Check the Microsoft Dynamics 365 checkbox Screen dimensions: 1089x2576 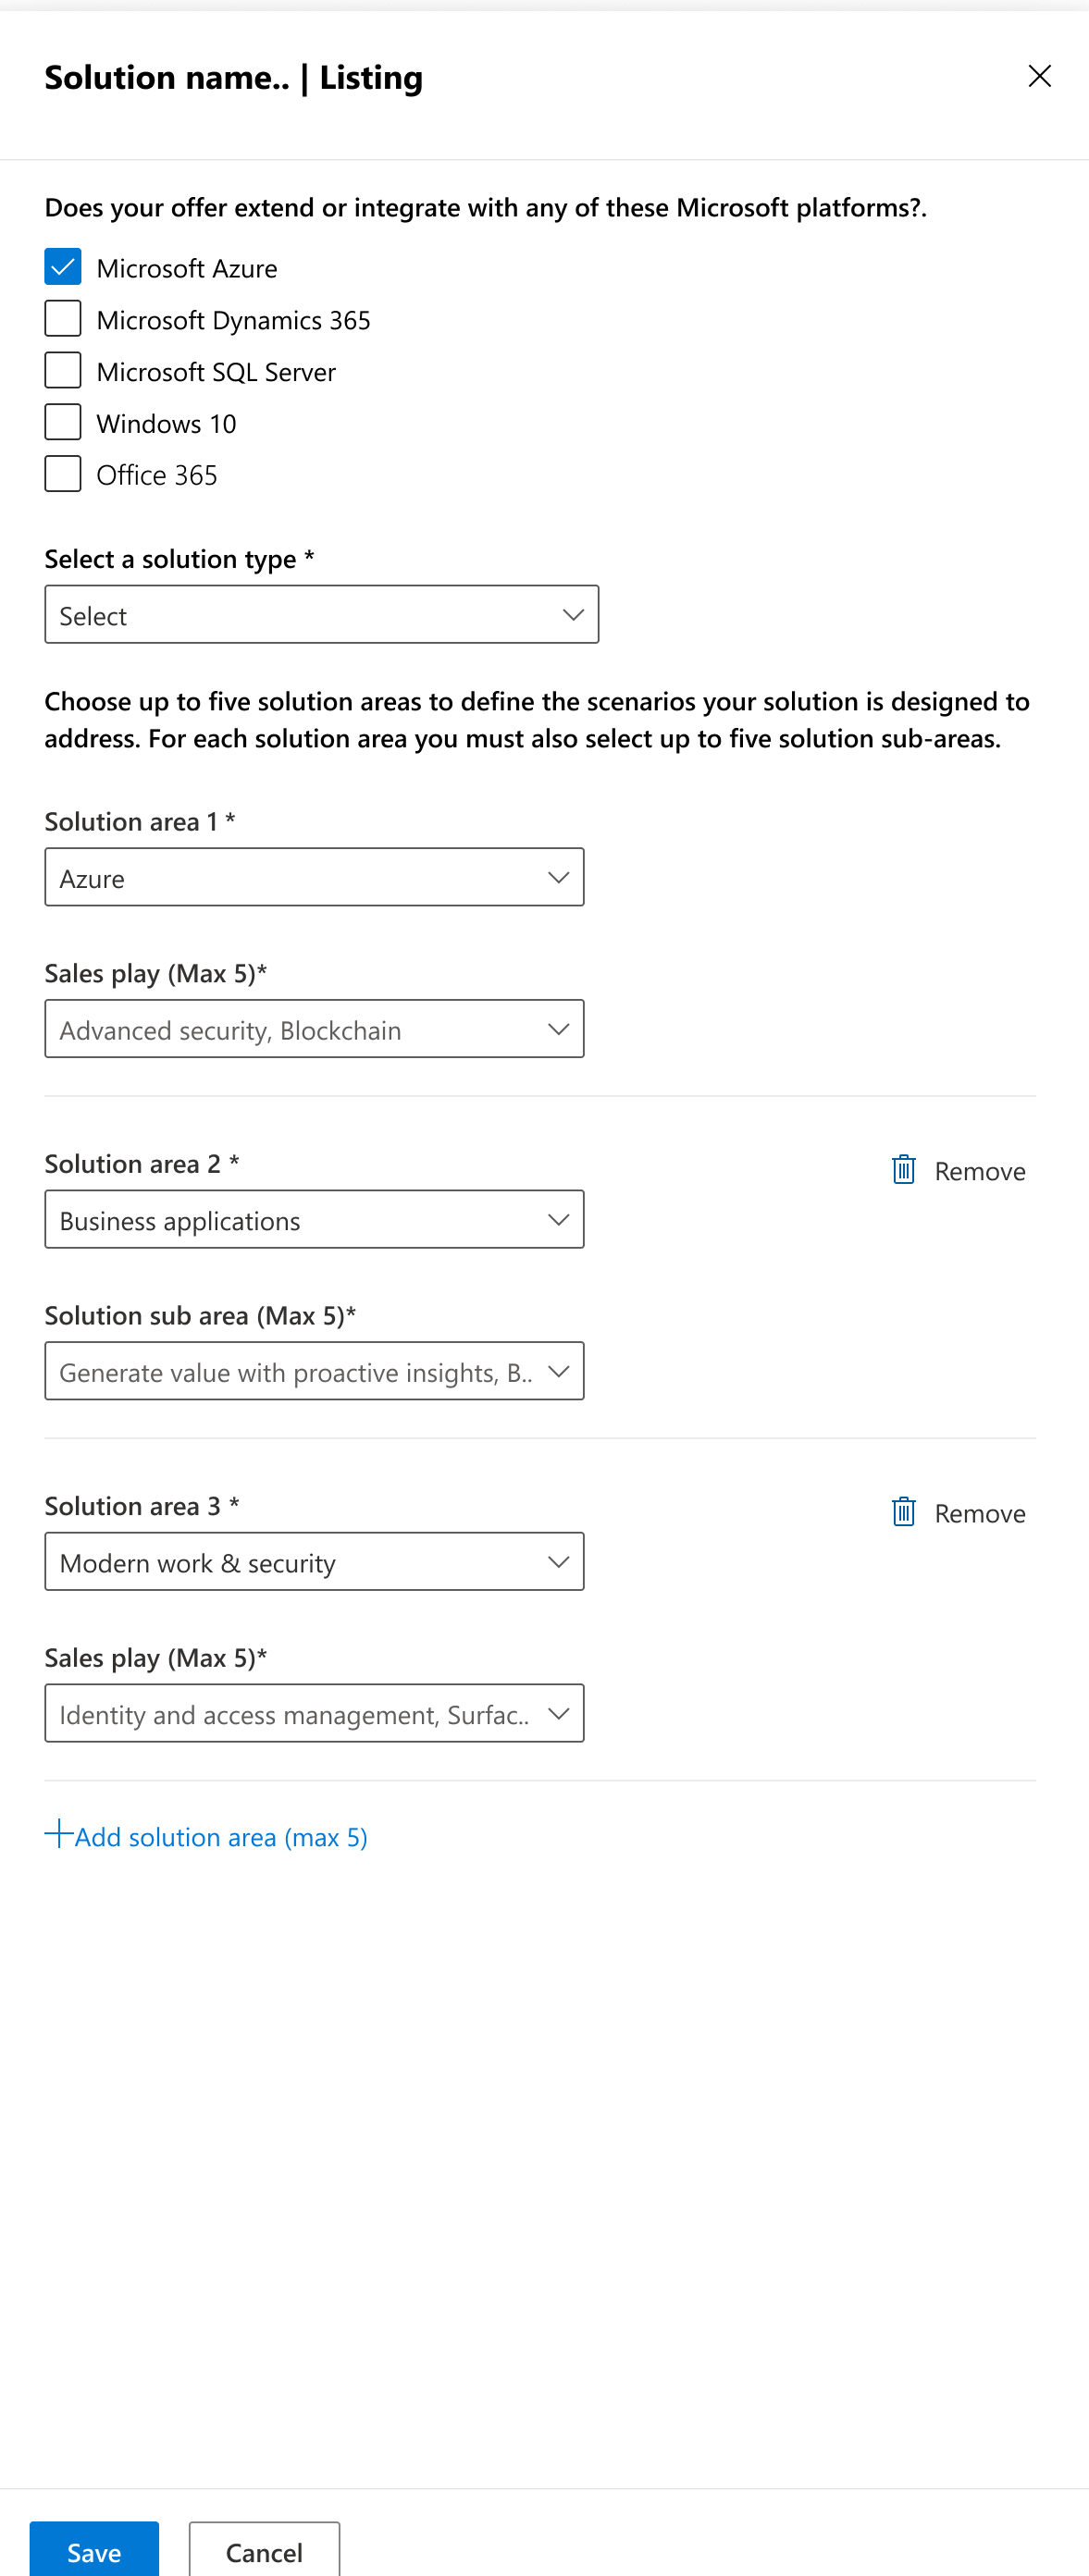63,319
